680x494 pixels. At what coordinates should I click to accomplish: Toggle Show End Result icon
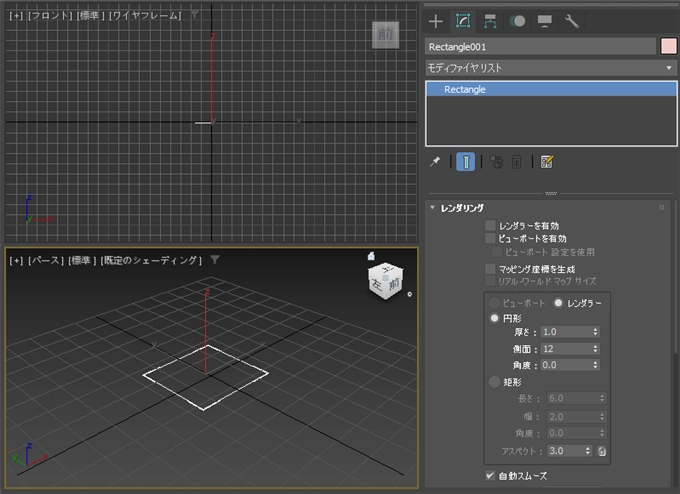click(x=466, y=162)
